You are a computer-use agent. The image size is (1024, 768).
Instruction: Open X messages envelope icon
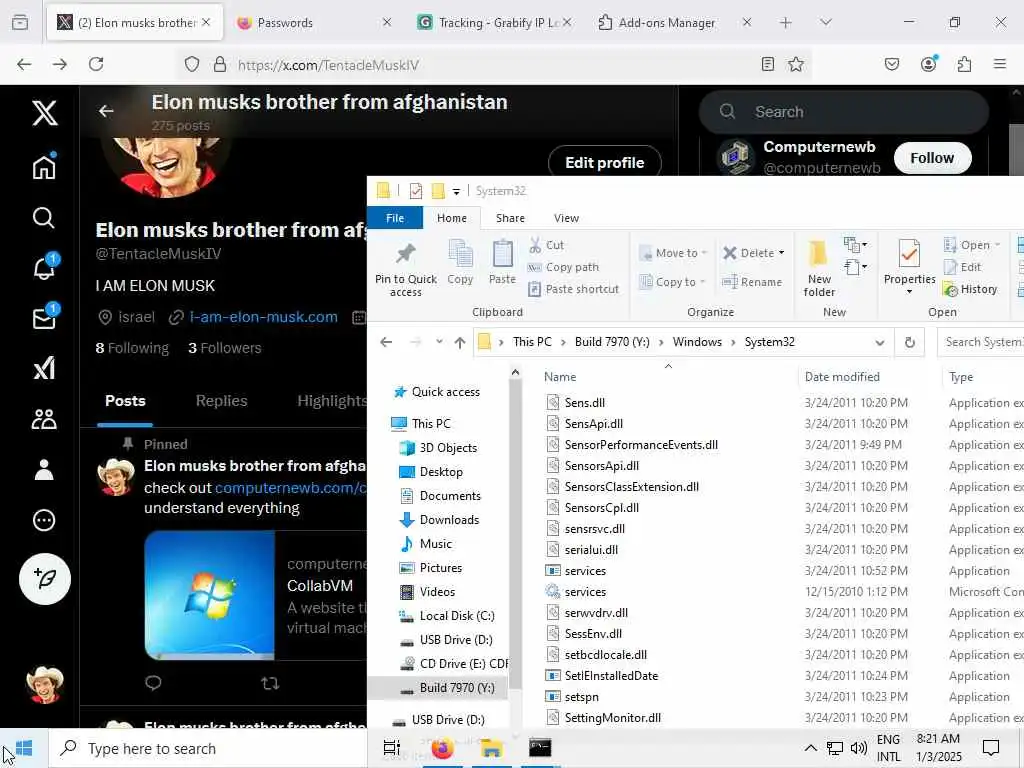tap(44, 319)
